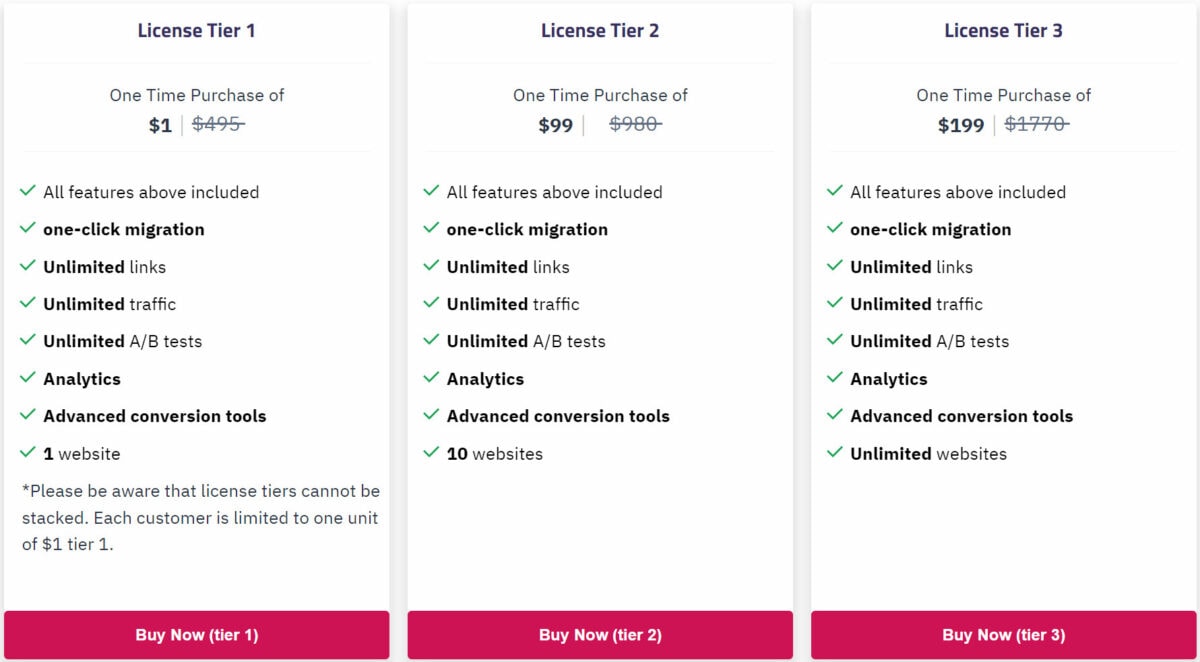Click the checkmark next to Unlimited links in Tier 2
Image resolution: width=1200 pixels, height=662 pixels.
coord(431,266)
